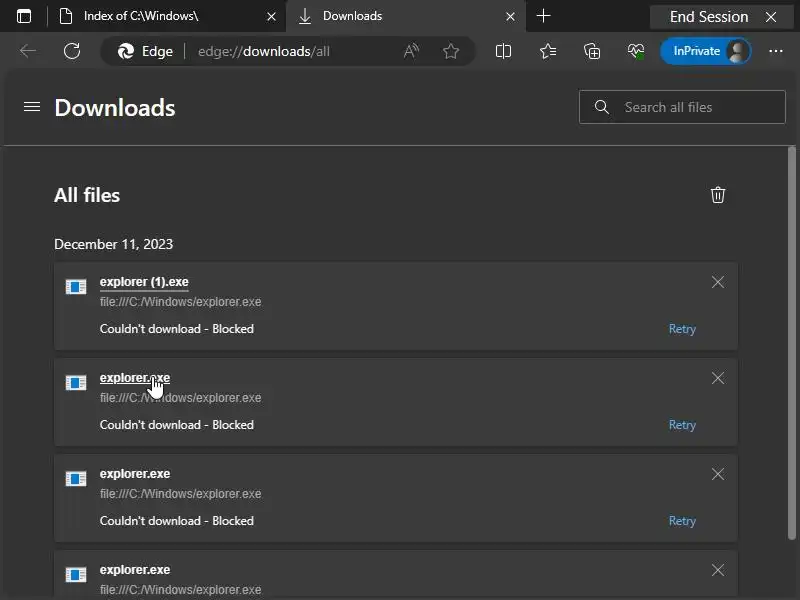Retry download of explorer (1).exe

coord(682,329)
